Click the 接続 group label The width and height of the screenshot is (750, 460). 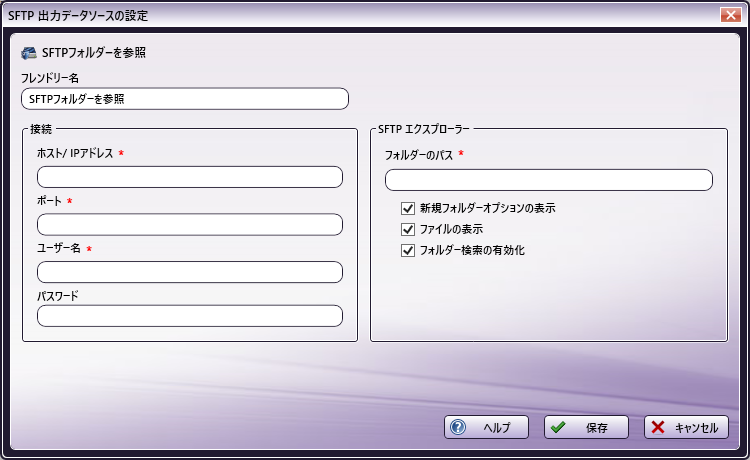click(x=41, y=129)
